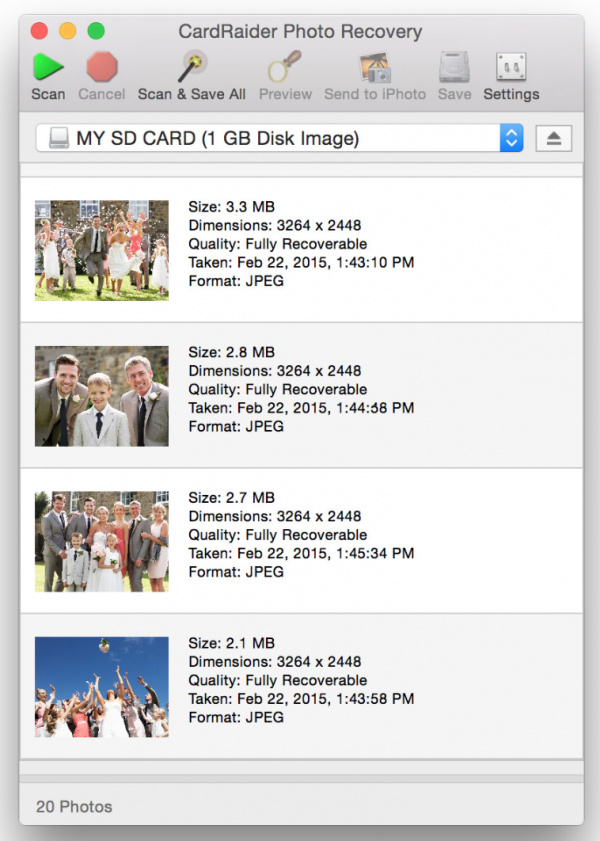The image size is (600, 841).
Task: Click the 20 Photos status label
Action: [x=74, y=806]
